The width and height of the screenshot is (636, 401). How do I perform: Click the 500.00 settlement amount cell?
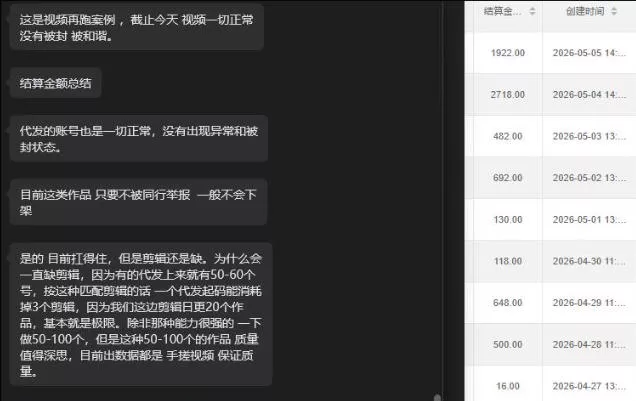click(x=508, y=344)
